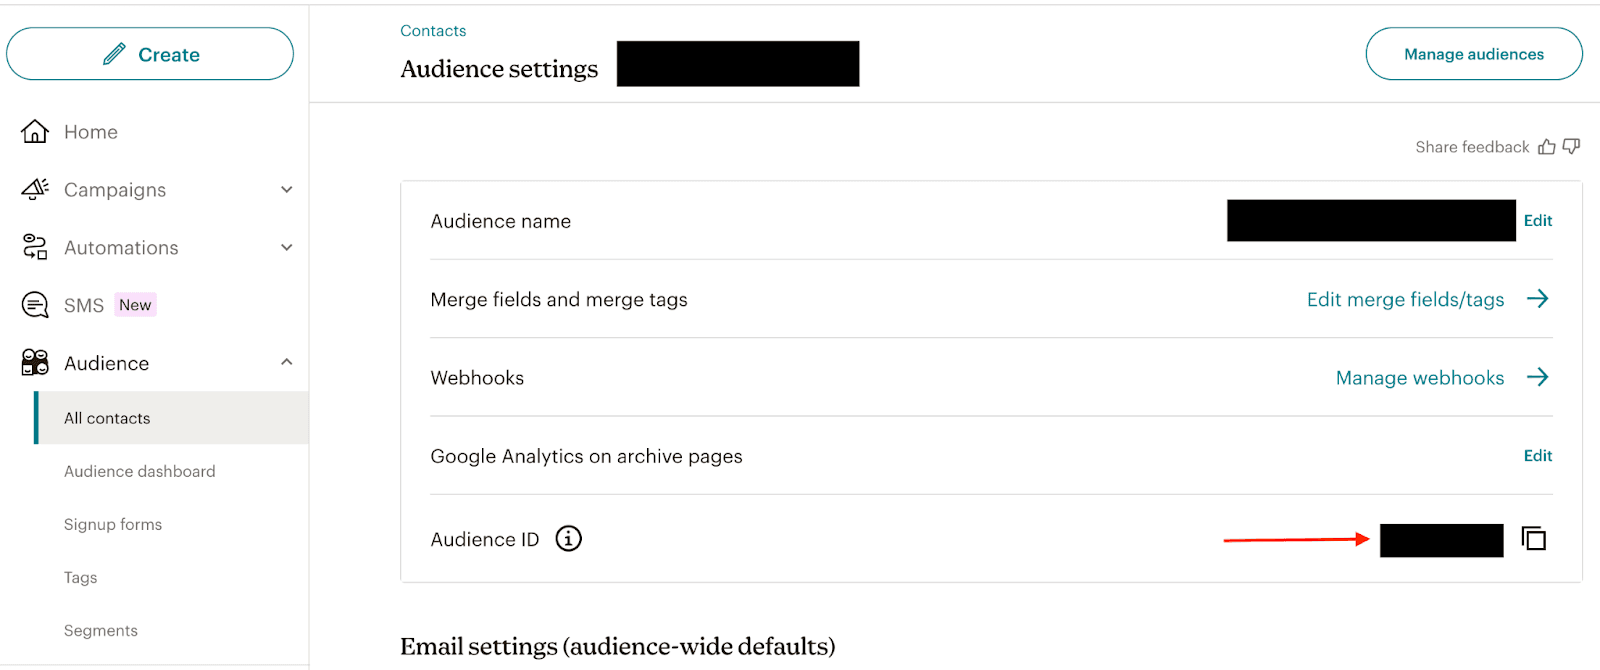The image size is (1600, 670).
Task: Click the pencil icon in Create
Action: pyautogui.click(x=114, y=54)
